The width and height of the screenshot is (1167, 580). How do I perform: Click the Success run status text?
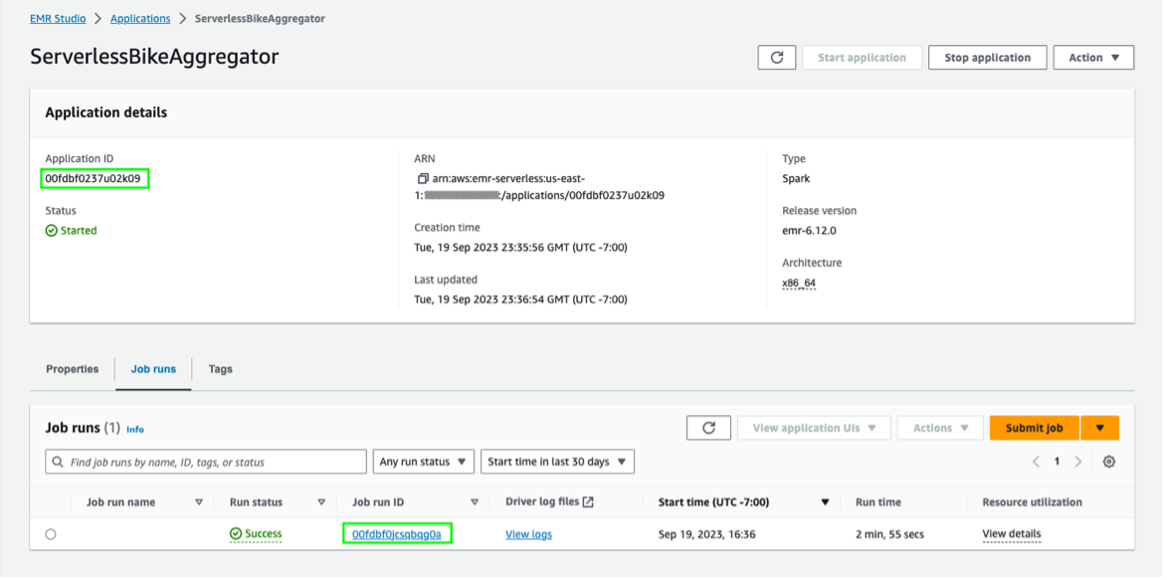point(263,534)
